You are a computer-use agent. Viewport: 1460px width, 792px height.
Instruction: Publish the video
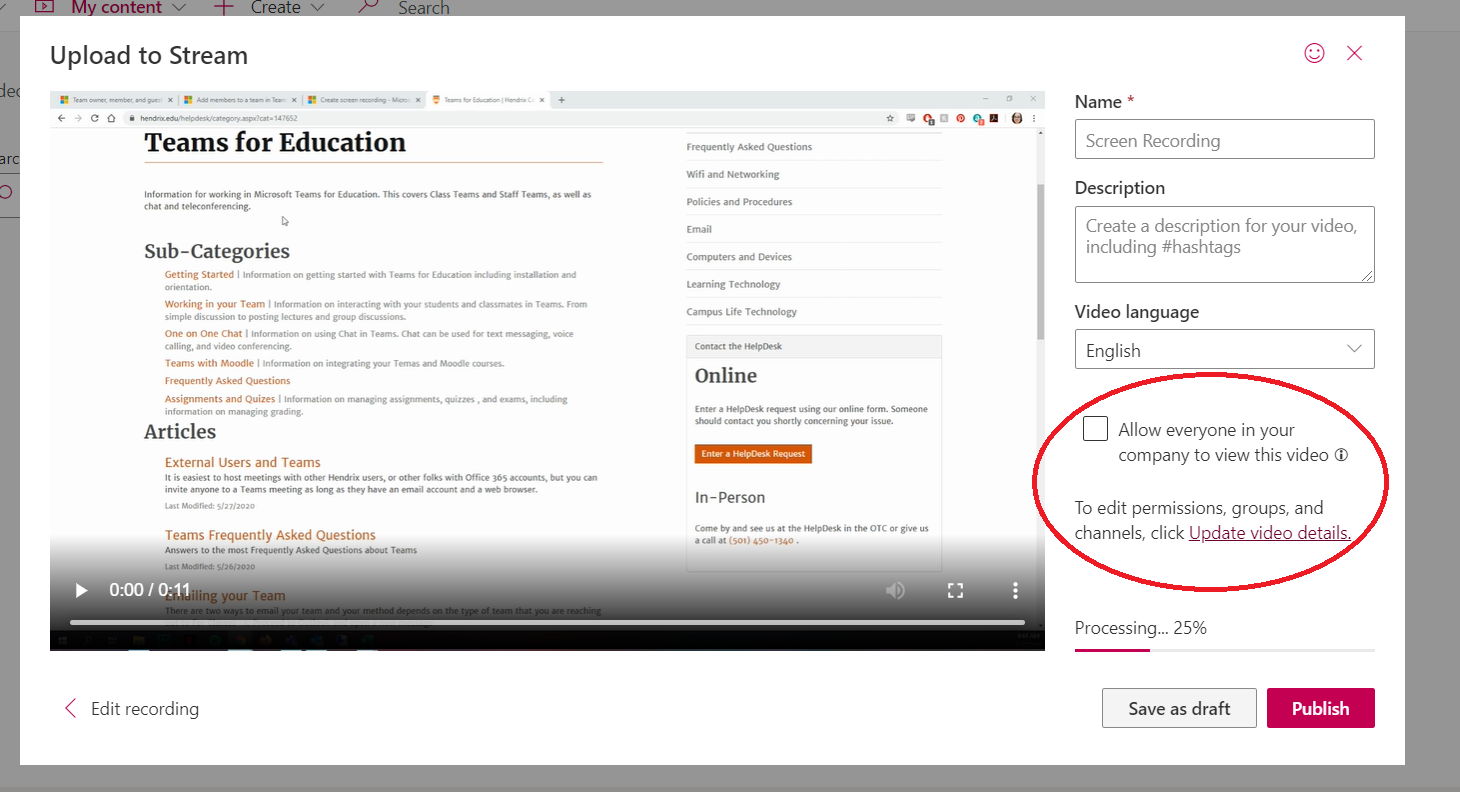[x=1320, y=708]
